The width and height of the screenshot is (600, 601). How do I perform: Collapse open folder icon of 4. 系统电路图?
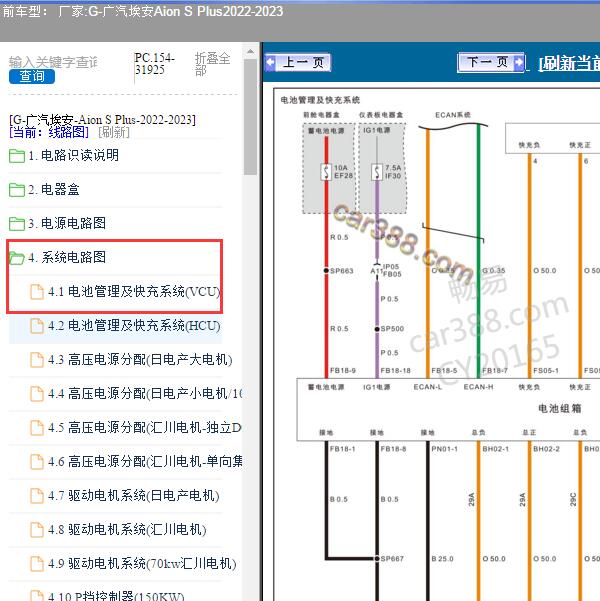coord(17,258)
